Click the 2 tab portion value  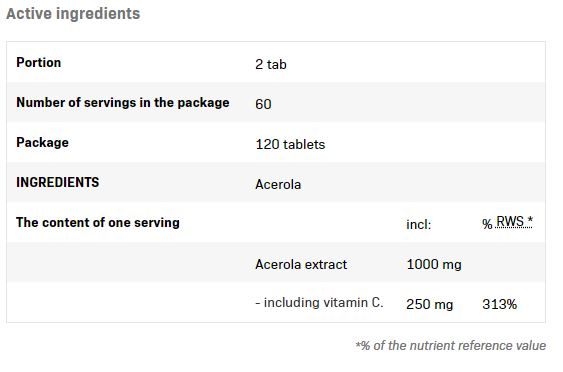pyautogui.click(x=271, y=65)
